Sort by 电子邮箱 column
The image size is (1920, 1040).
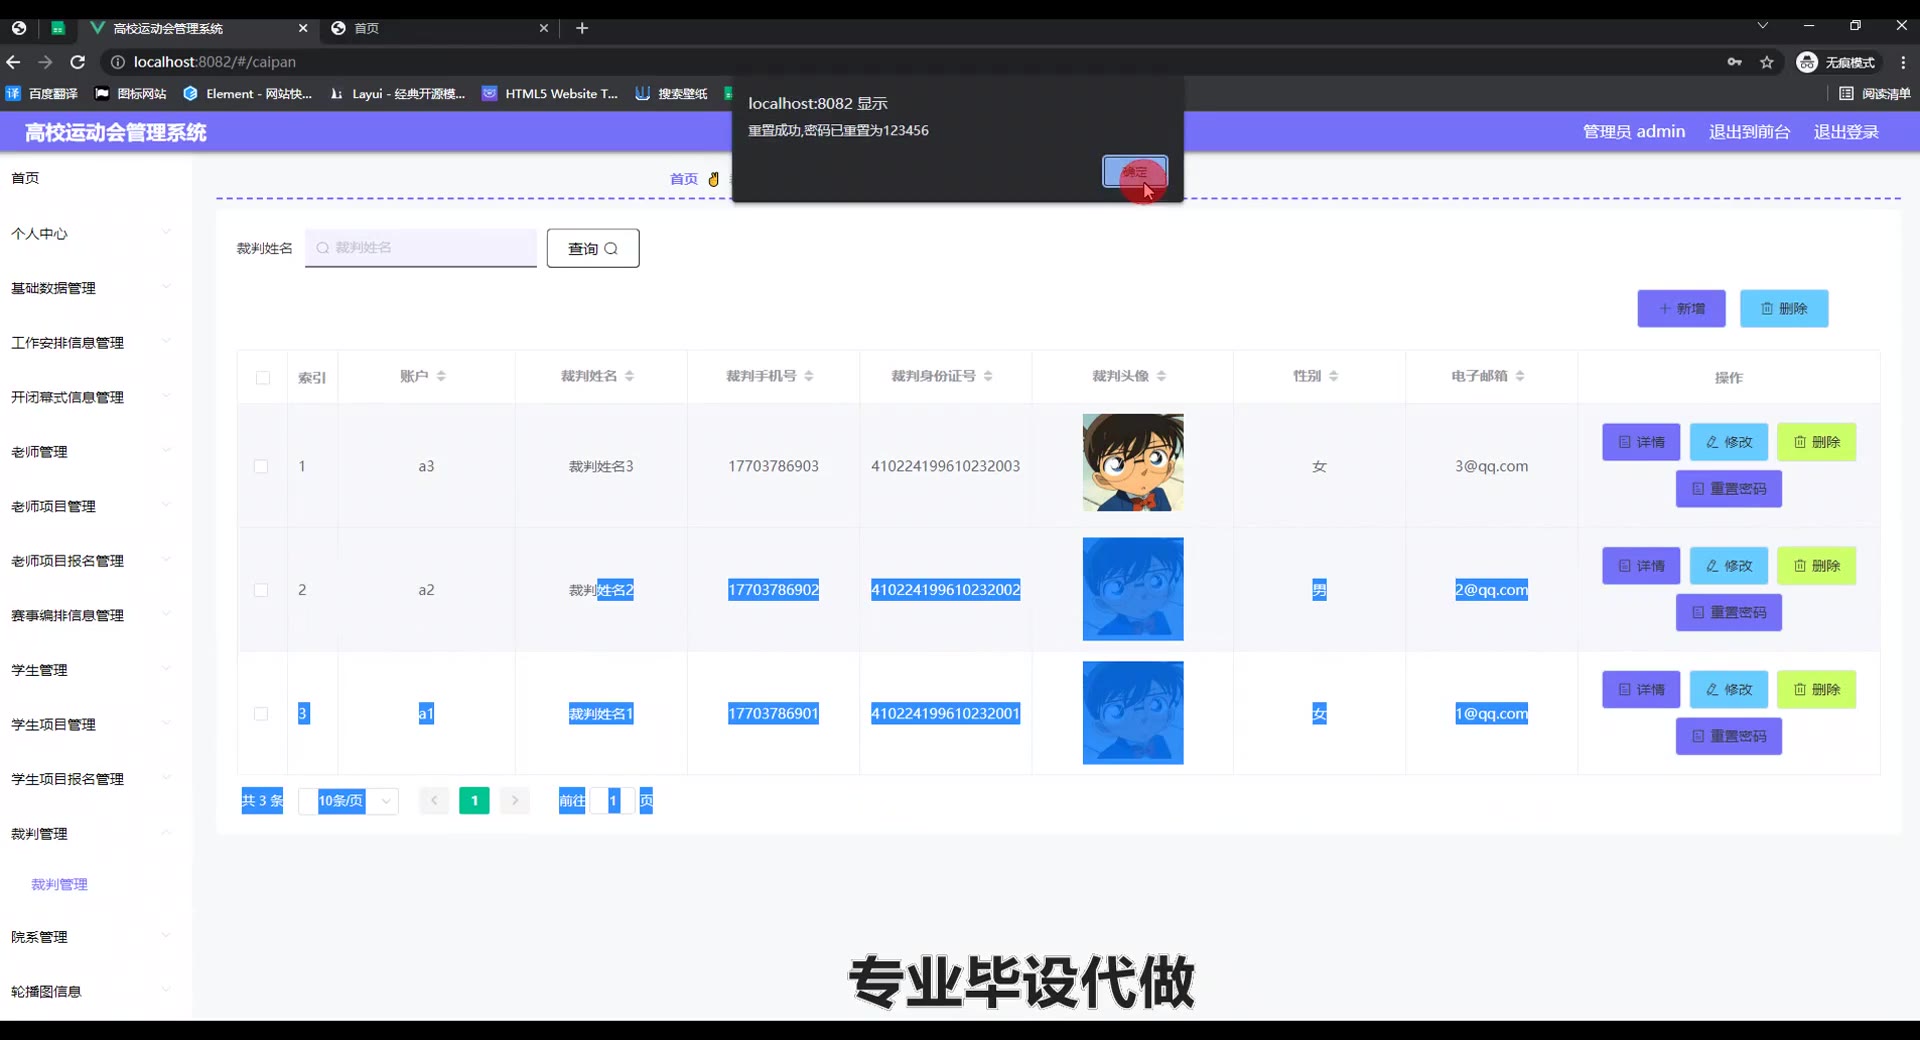[1520, 376]
